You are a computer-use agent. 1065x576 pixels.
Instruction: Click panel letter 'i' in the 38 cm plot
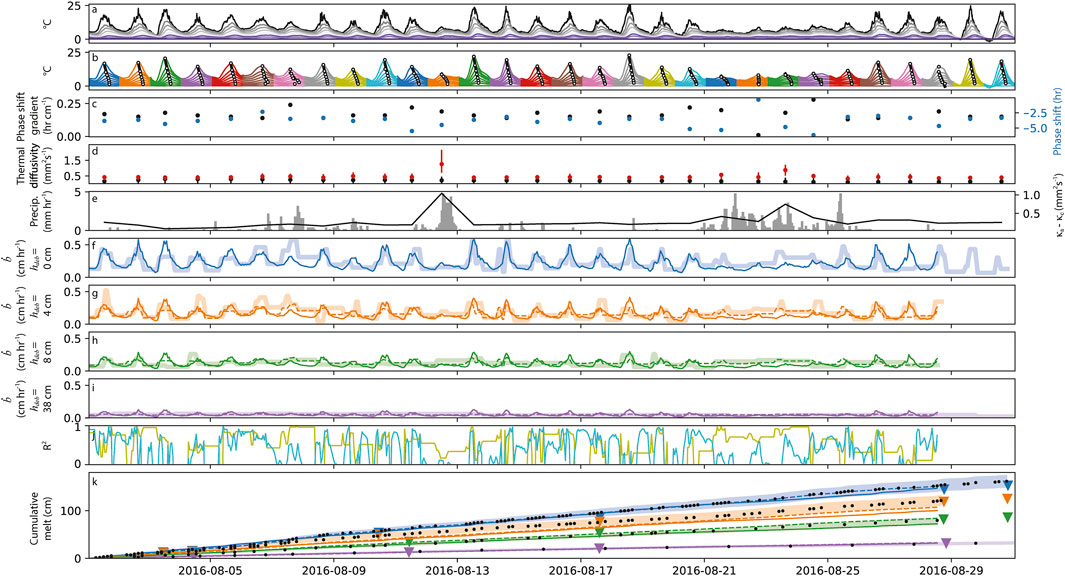[93, 386]
